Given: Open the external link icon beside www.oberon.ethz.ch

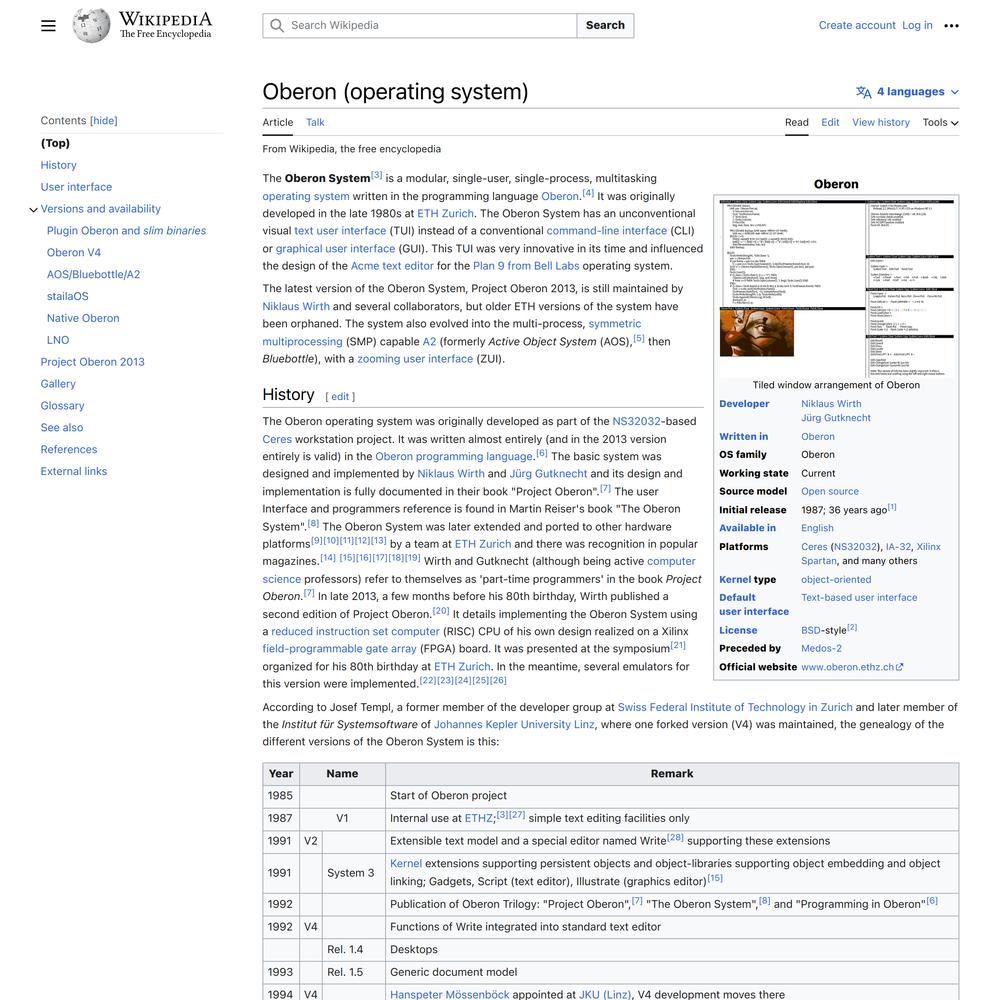Looking at the screenshot, I should click(900, 667).
